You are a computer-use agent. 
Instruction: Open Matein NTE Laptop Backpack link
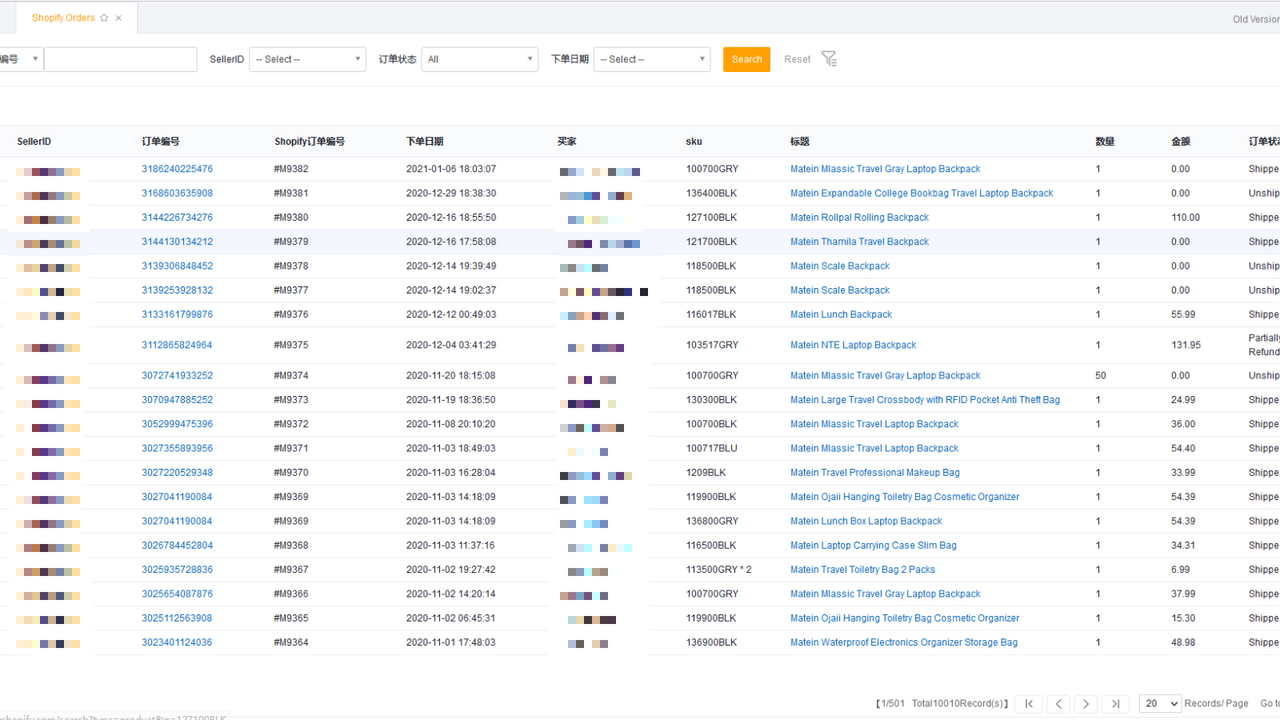click(853, 345)
